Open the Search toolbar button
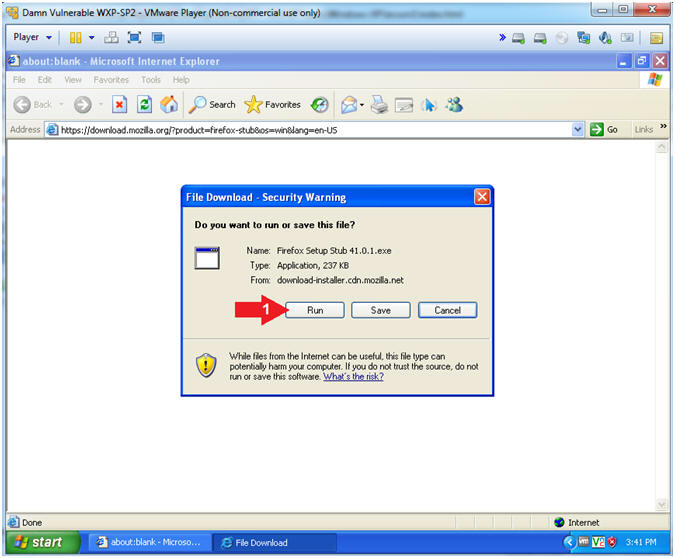The width and height of the screenshot is (675, 558). [x=212, y=105]
